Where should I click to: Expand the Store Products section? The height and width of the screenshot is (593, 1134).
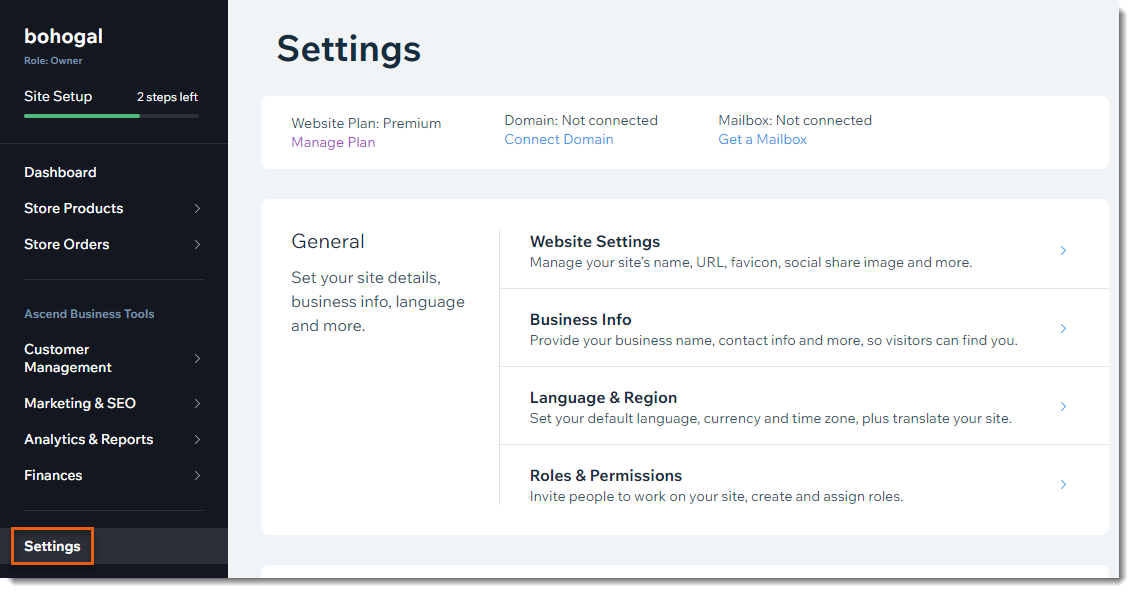click(198, 208)
